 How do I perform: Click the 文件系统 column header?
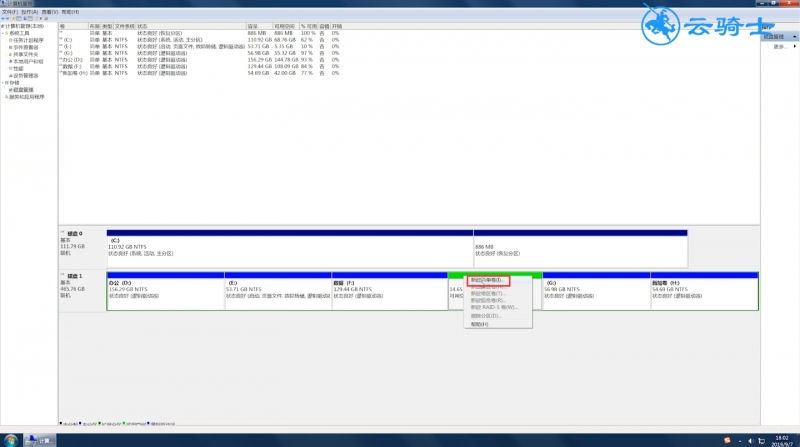click(x=124, y=26)
